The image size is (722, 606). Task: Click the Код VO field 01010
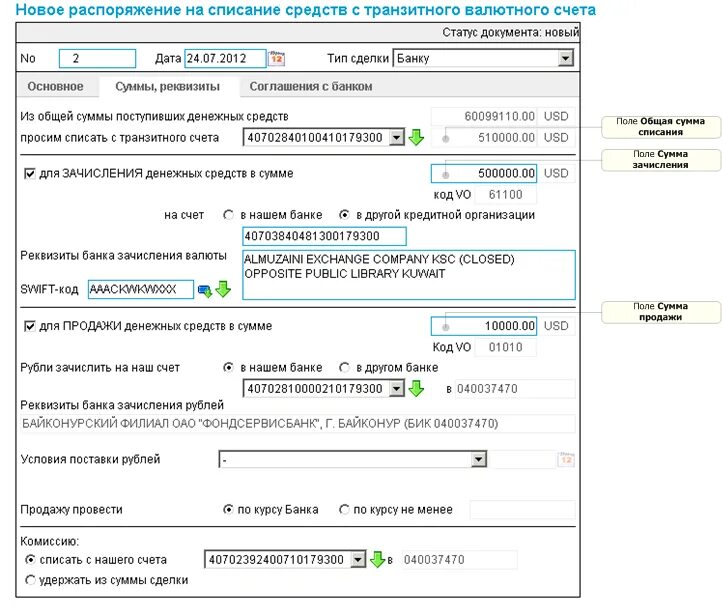coord(506,347)
